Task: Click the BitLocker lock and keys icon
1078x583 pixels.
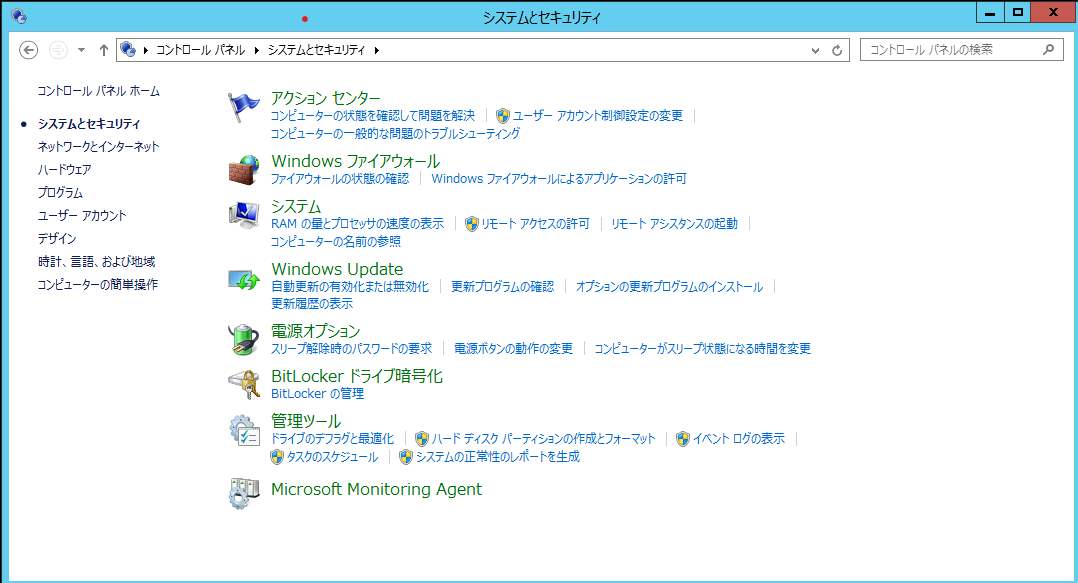Action: pos(243,384)
